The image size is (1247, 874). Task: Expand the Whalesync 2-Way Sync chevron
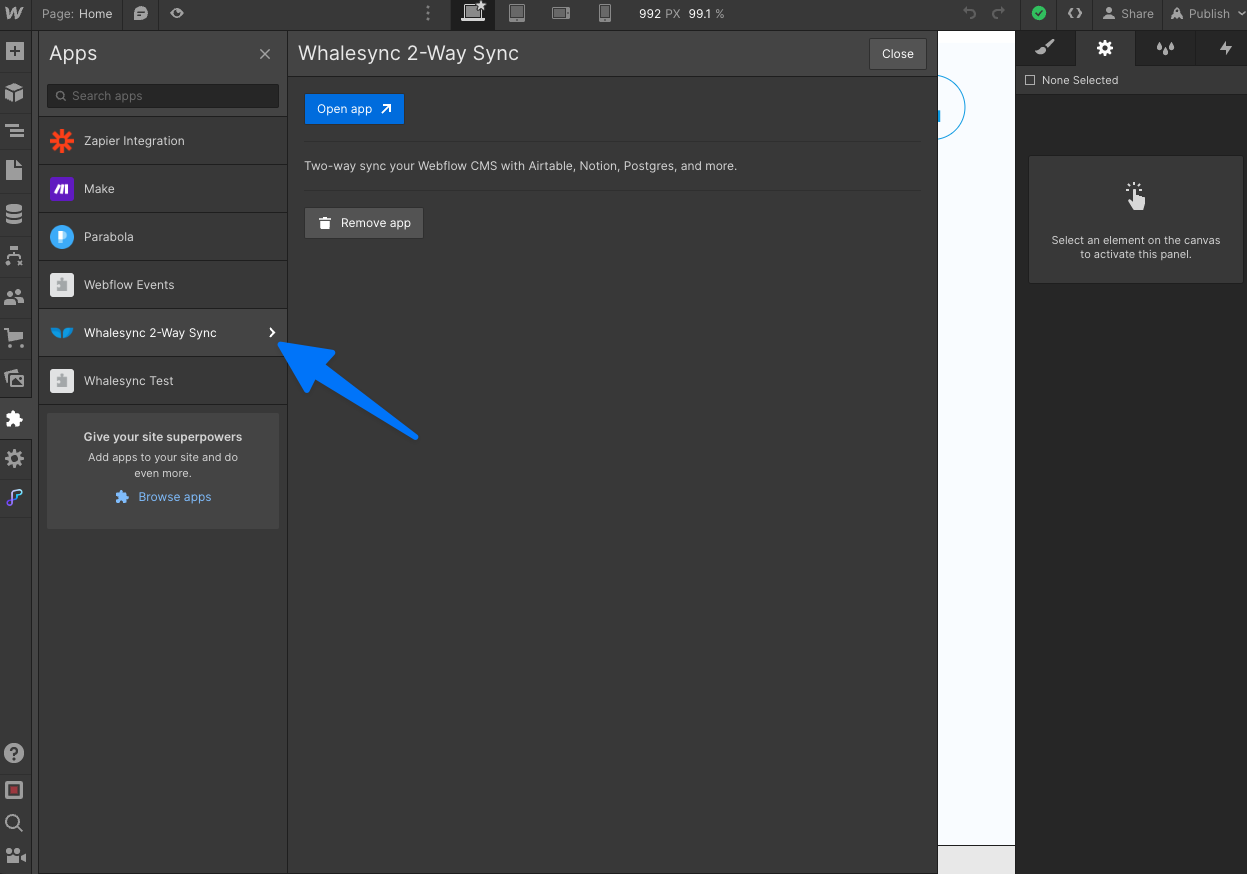[x=272, y=333]
